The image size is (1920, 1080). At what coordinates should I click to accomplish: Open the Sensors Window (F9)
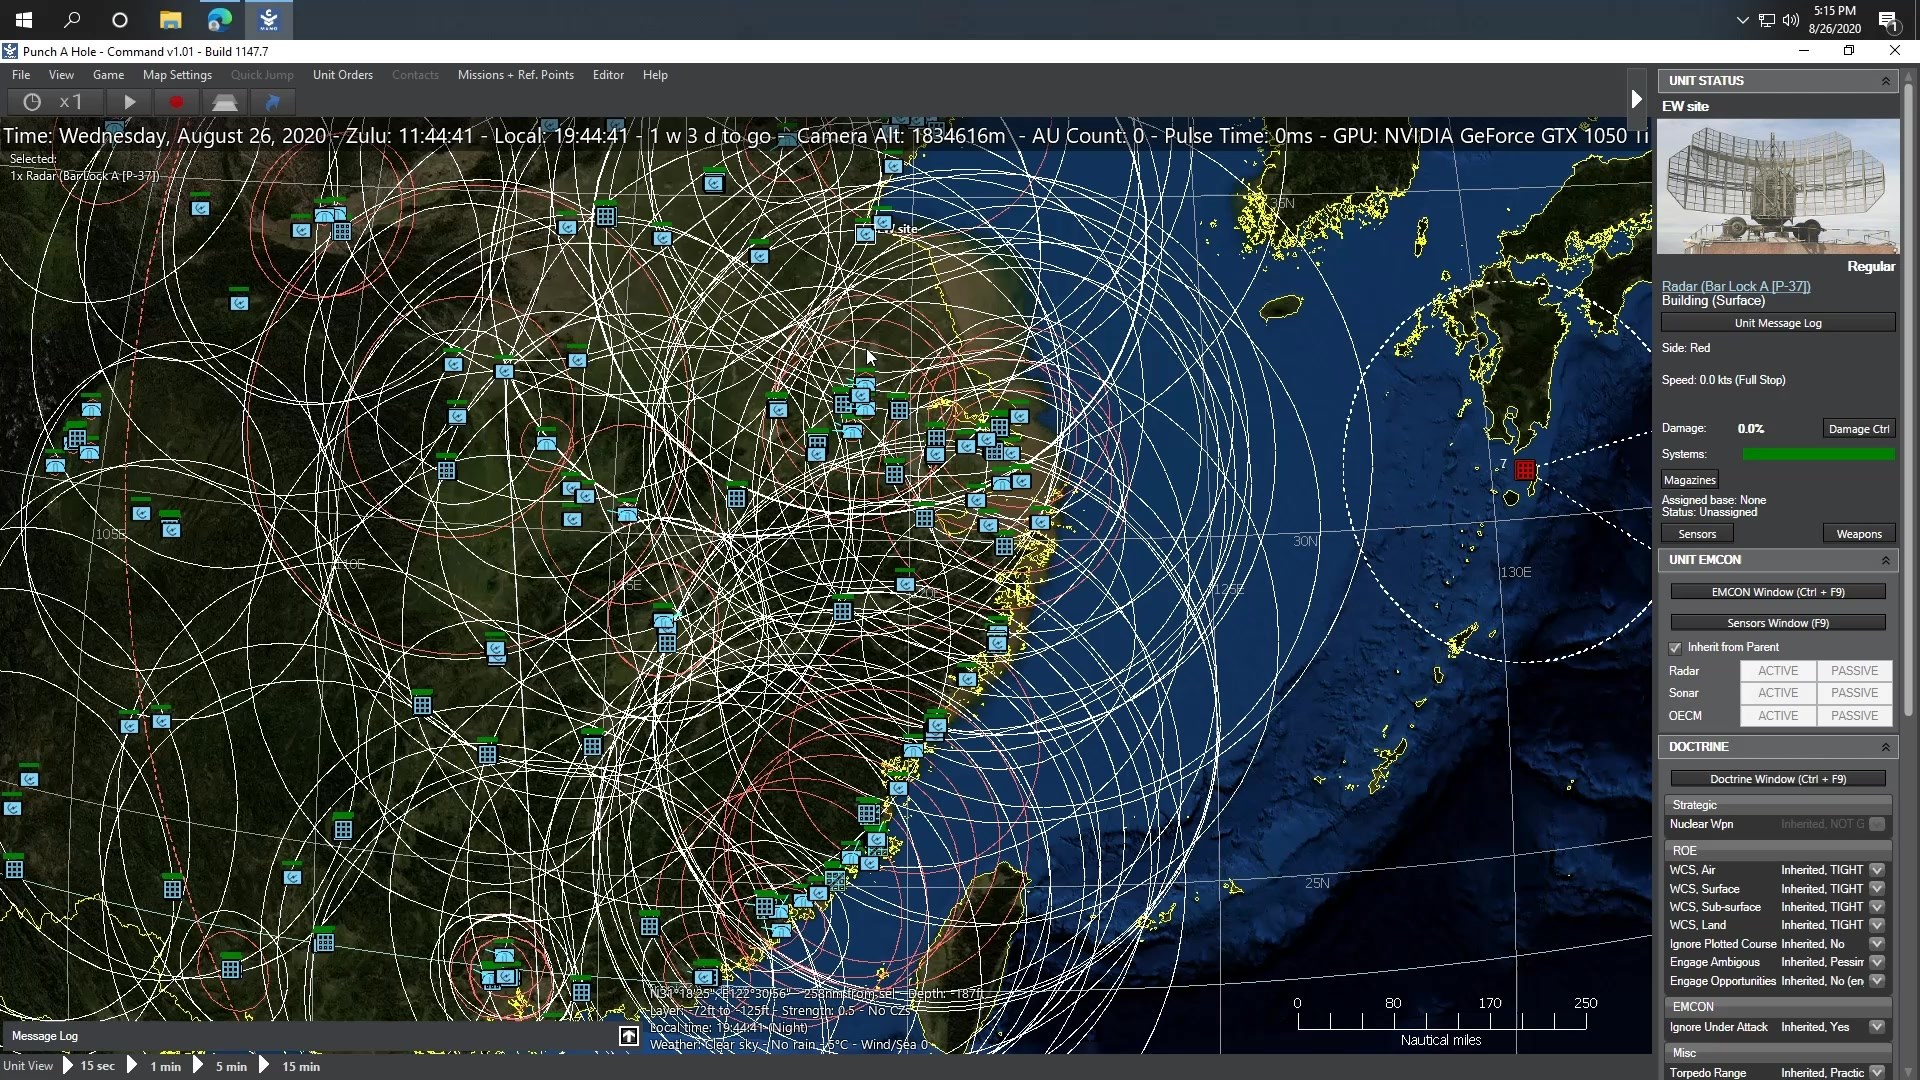[x=1778, y=623]
